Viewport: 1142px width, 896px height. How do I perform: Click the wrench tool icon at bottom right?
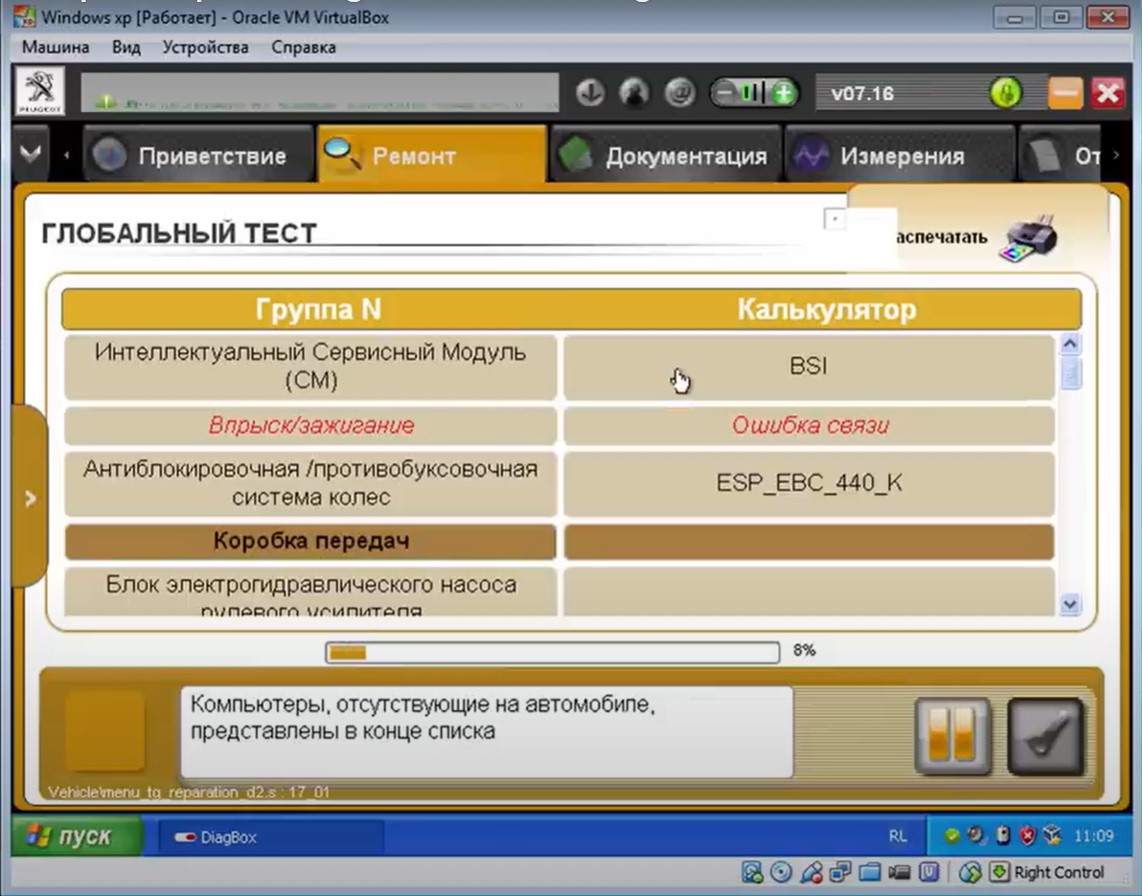click(x=1045, y=737)
